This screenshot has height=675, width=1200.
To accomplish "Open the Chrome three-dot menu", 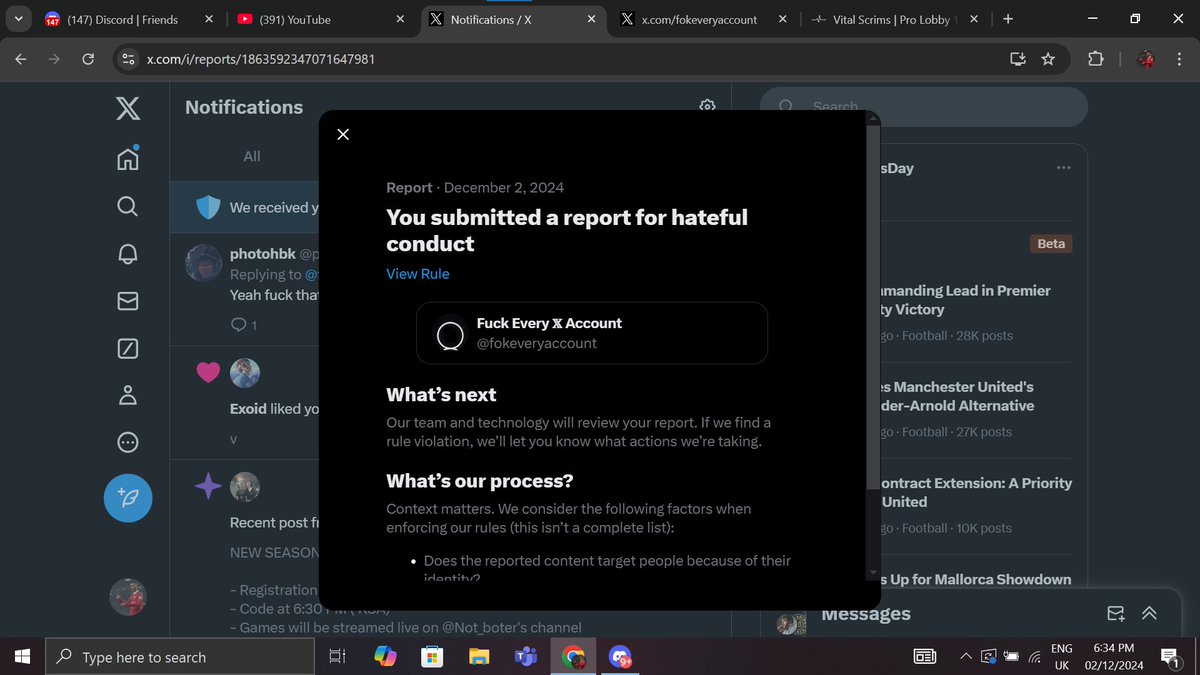I will pos(1179,59).
